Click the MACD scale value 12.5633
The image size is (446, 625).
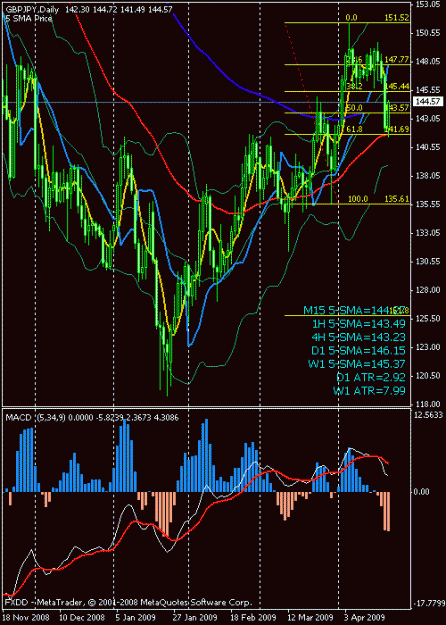[x=428, y=415]
